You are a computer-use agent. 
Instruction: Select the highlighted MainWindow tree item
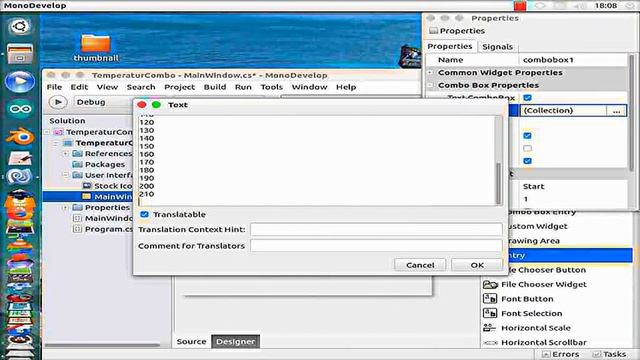[88, 196]
